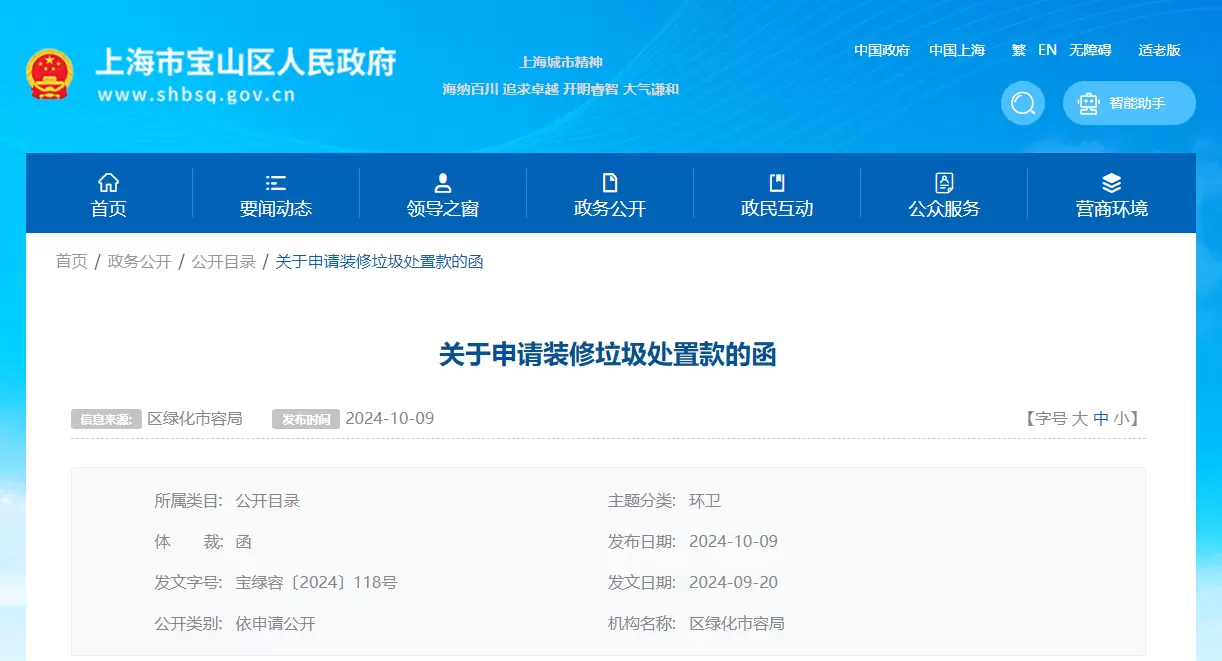
Task: Click the home icon above 首页
Action: pos(108,182)
